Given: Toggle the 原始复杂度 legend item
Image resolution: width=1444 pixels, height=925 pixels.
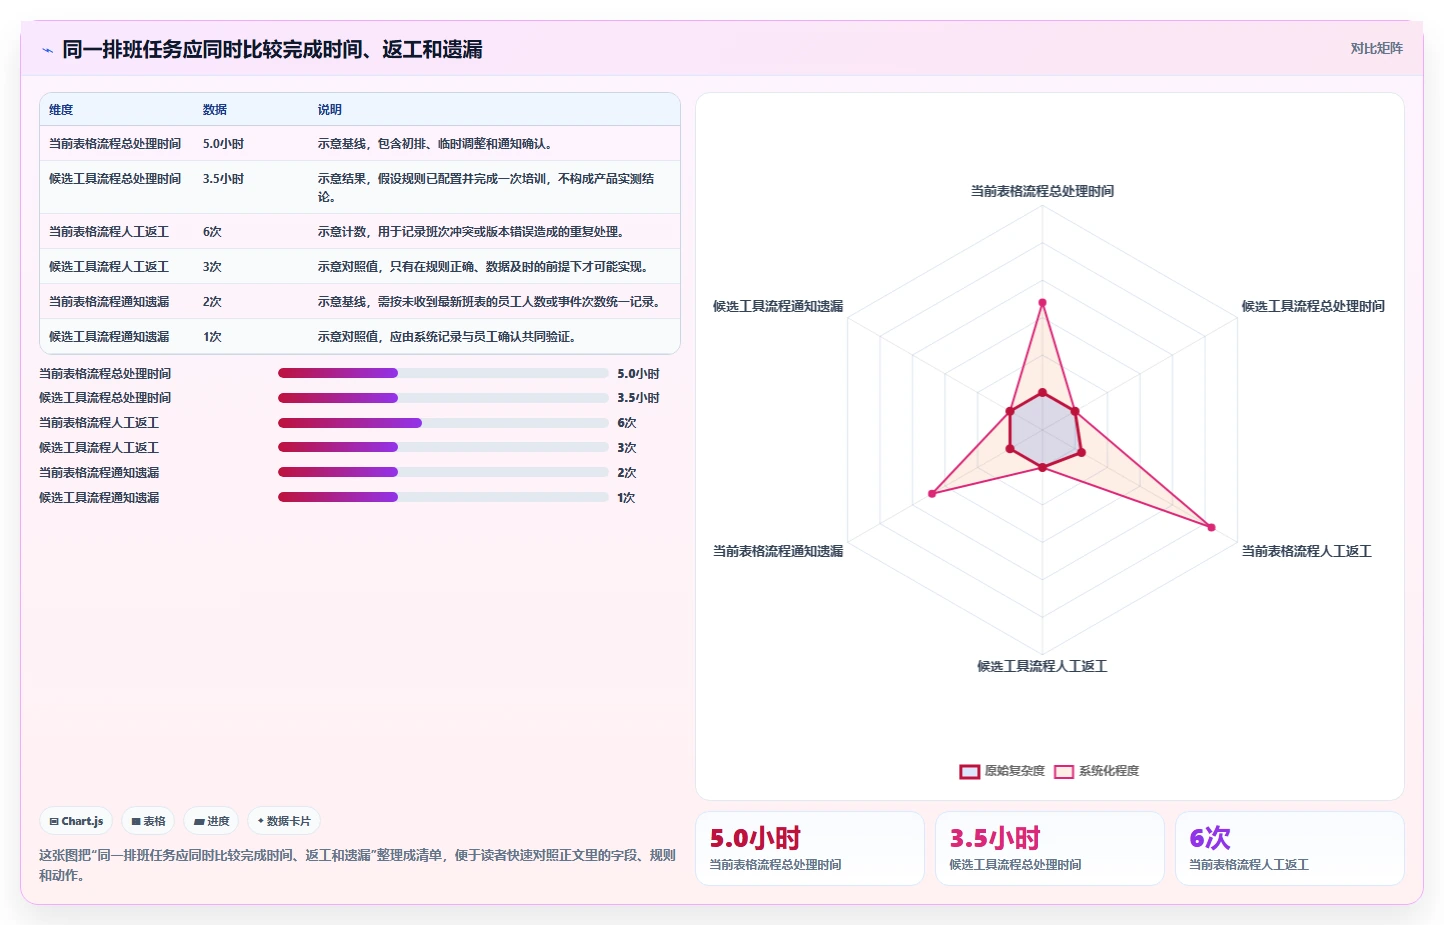Looking at the screenshot, I should tap(1002, 771).
